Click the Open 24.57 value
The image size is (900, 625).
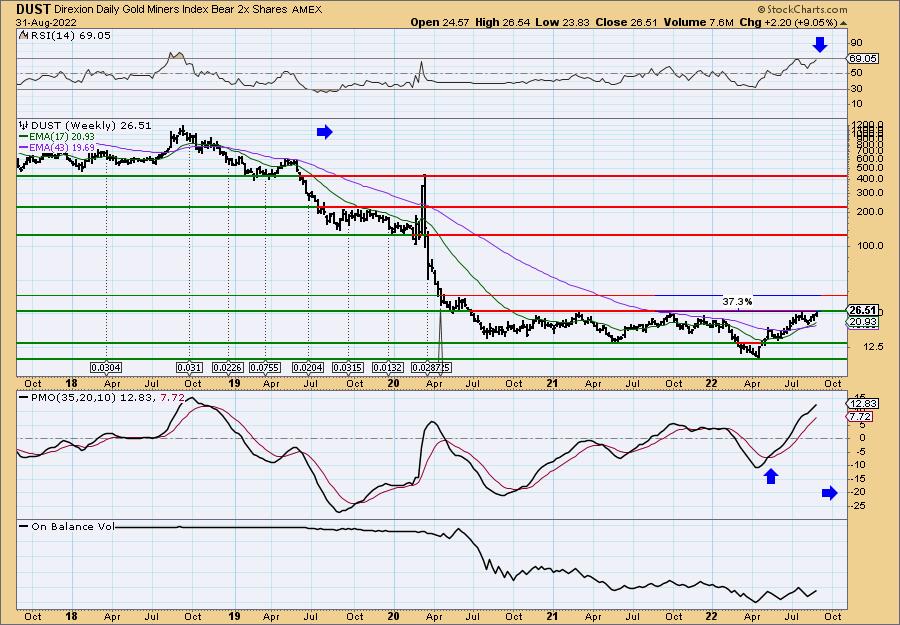[x=440, y=22]
